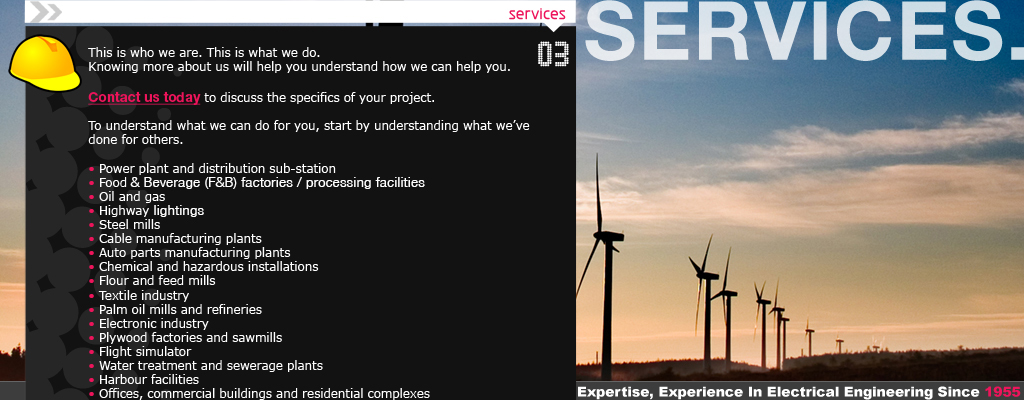Select Palm oil mills and refineries item

coord(180,310)
